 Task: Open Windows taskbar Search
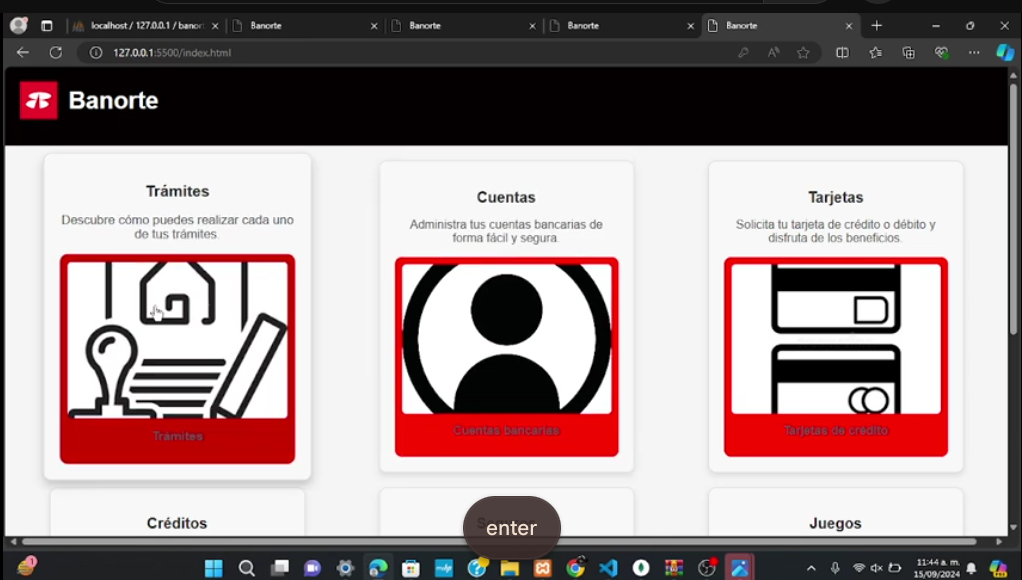tap(246, 568)
